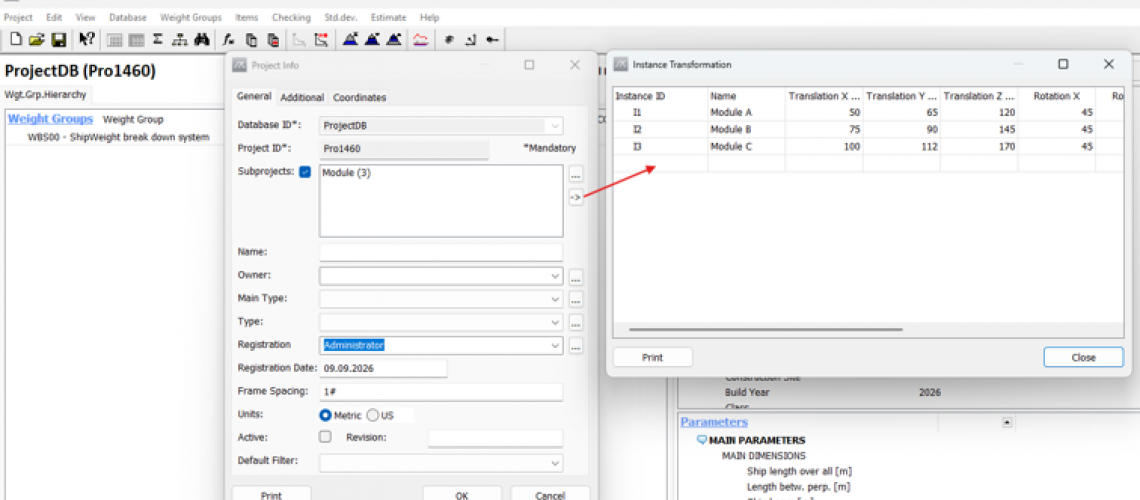The width and height of the screenshot is (1140, 500).
Task: Open the Database menu
Action: (127, 17)
